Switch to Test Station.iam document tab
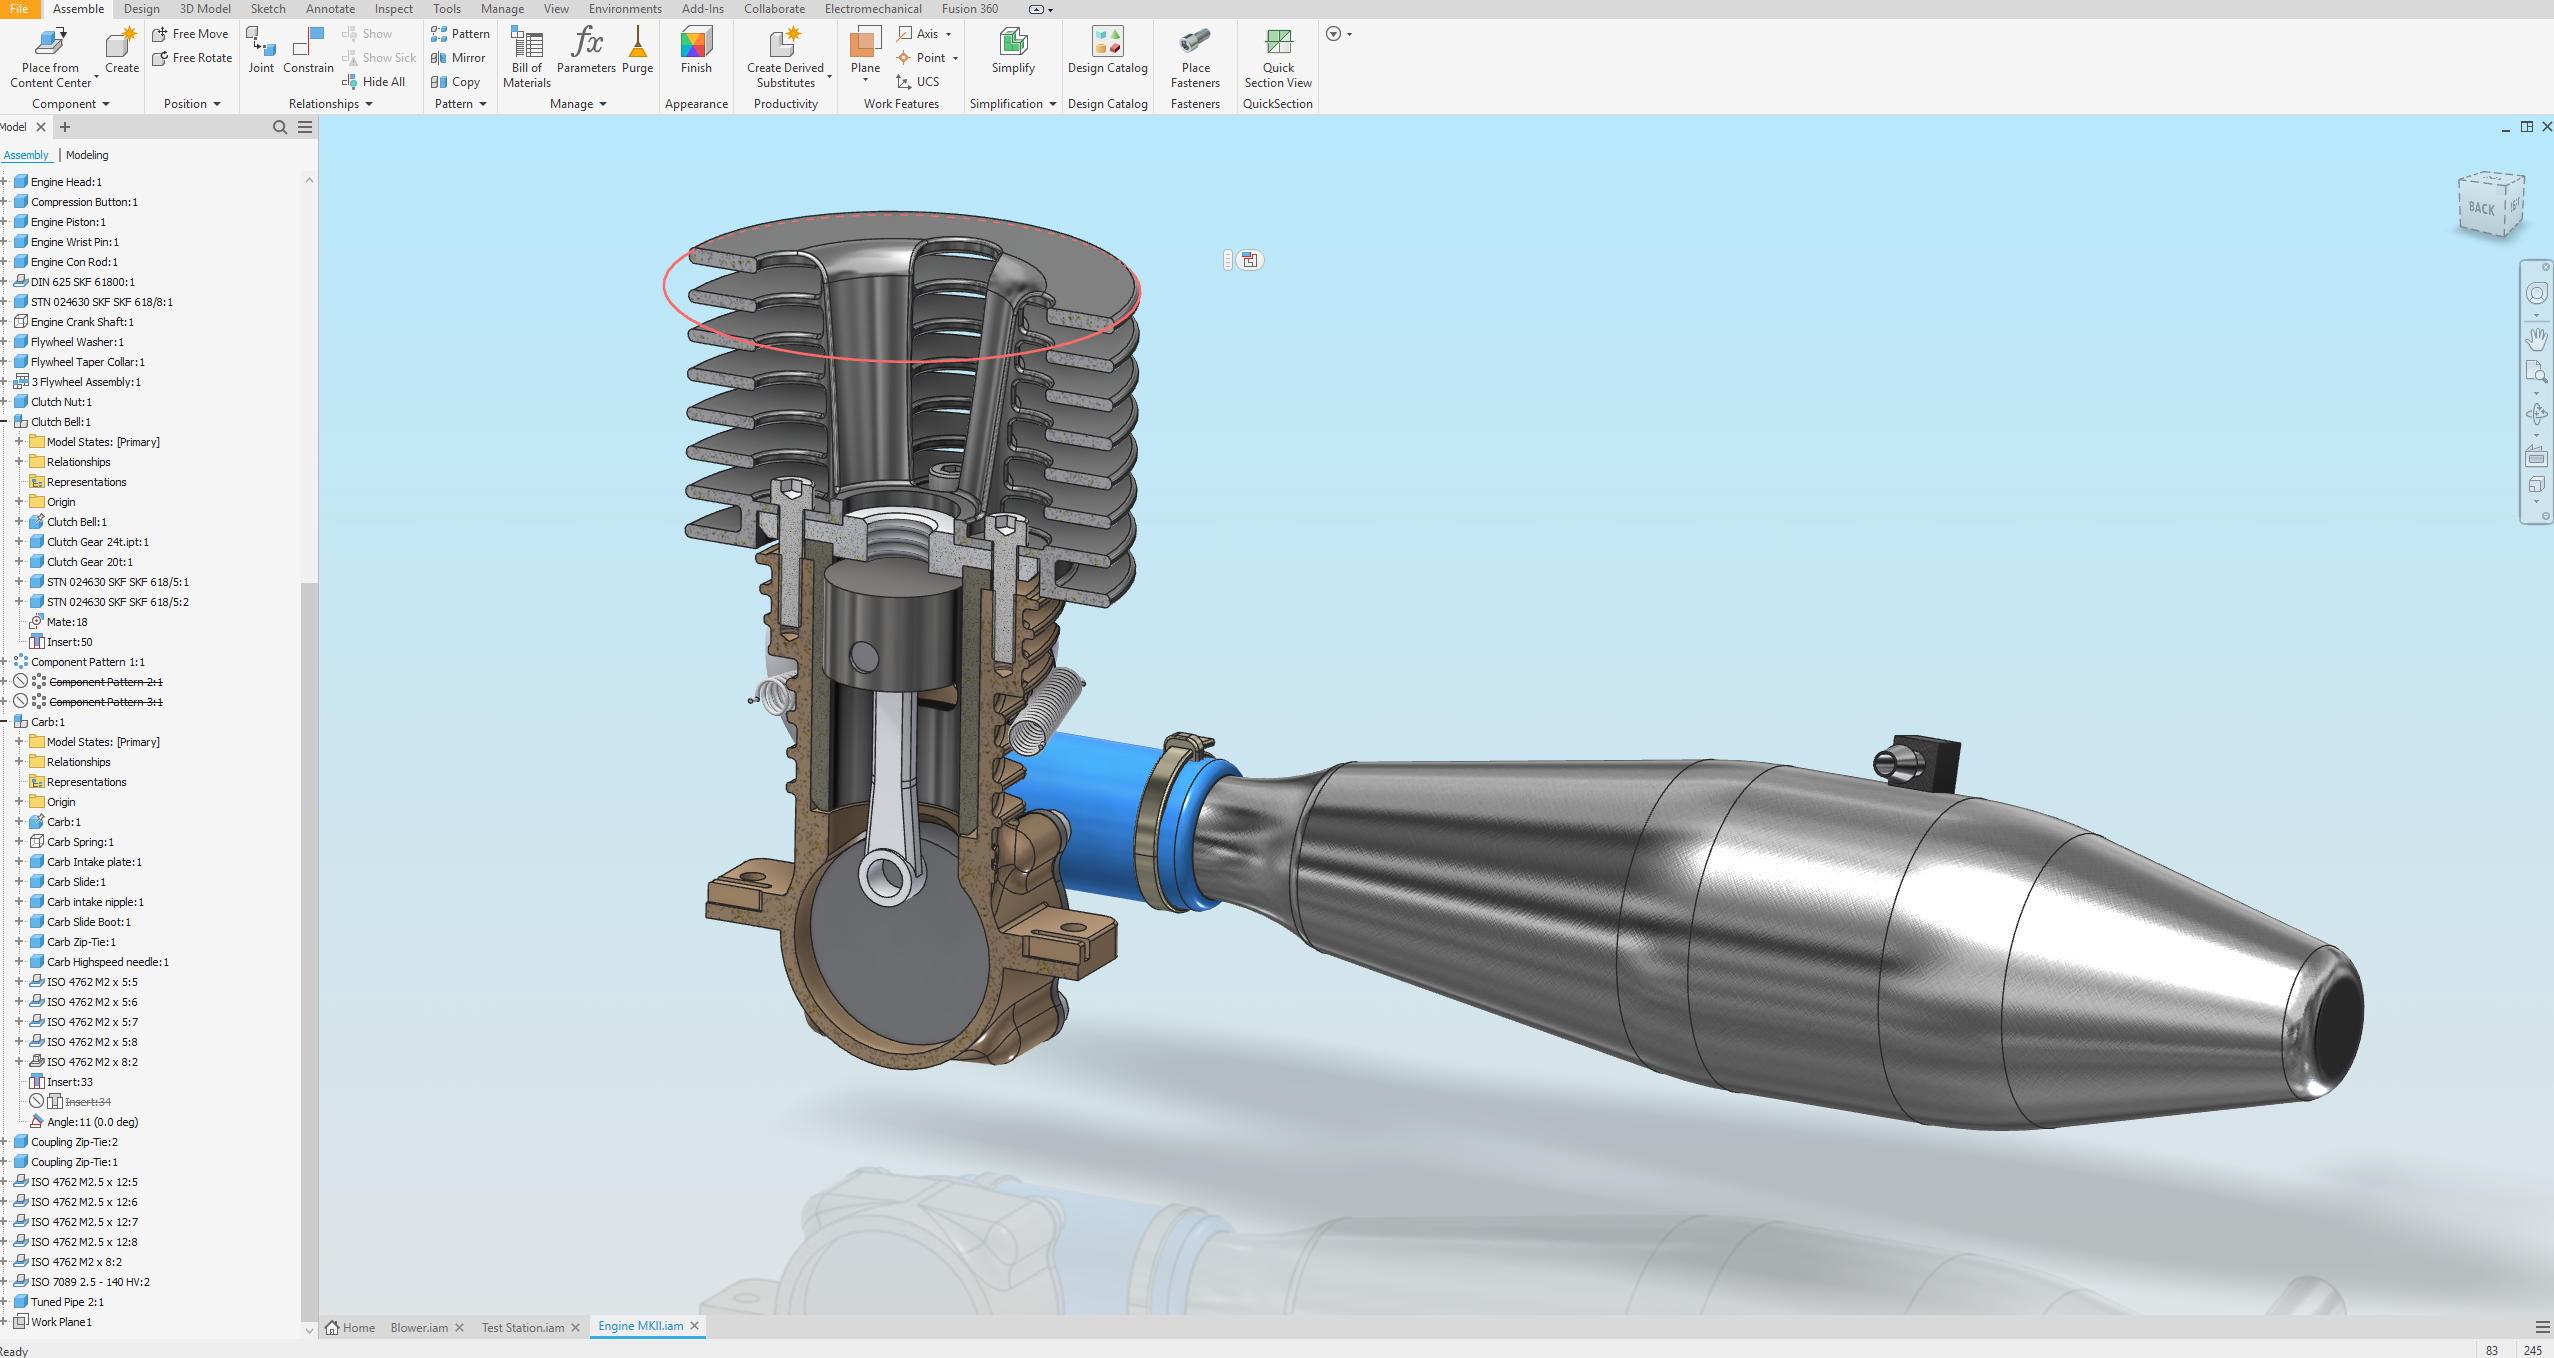 pos(522,1328)
